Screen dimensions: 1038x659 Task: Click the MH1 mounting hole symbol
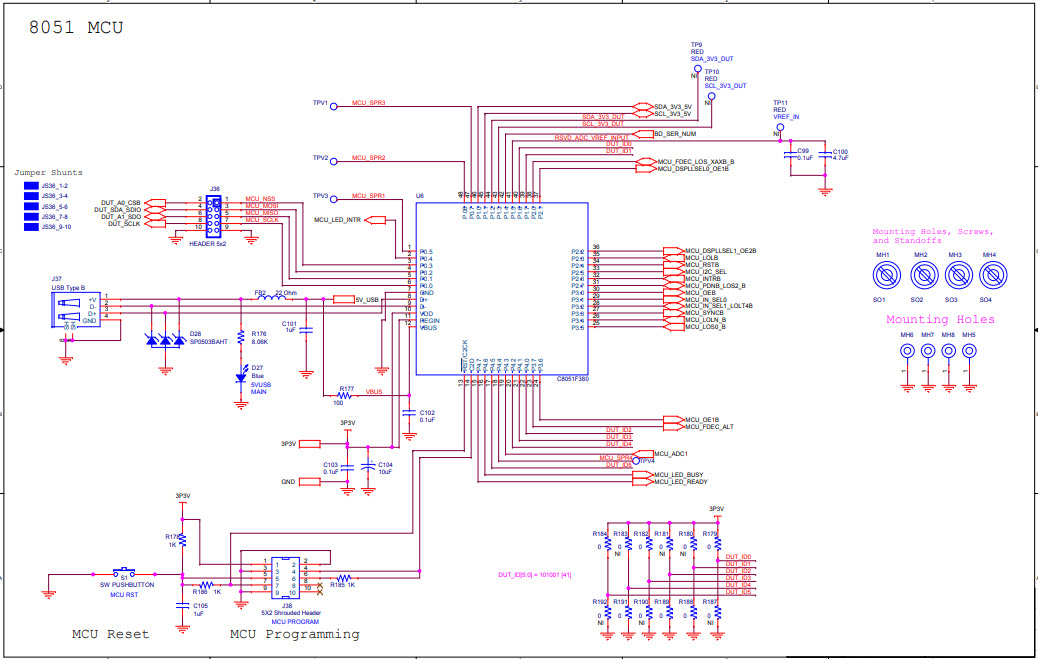coord(886,275)
